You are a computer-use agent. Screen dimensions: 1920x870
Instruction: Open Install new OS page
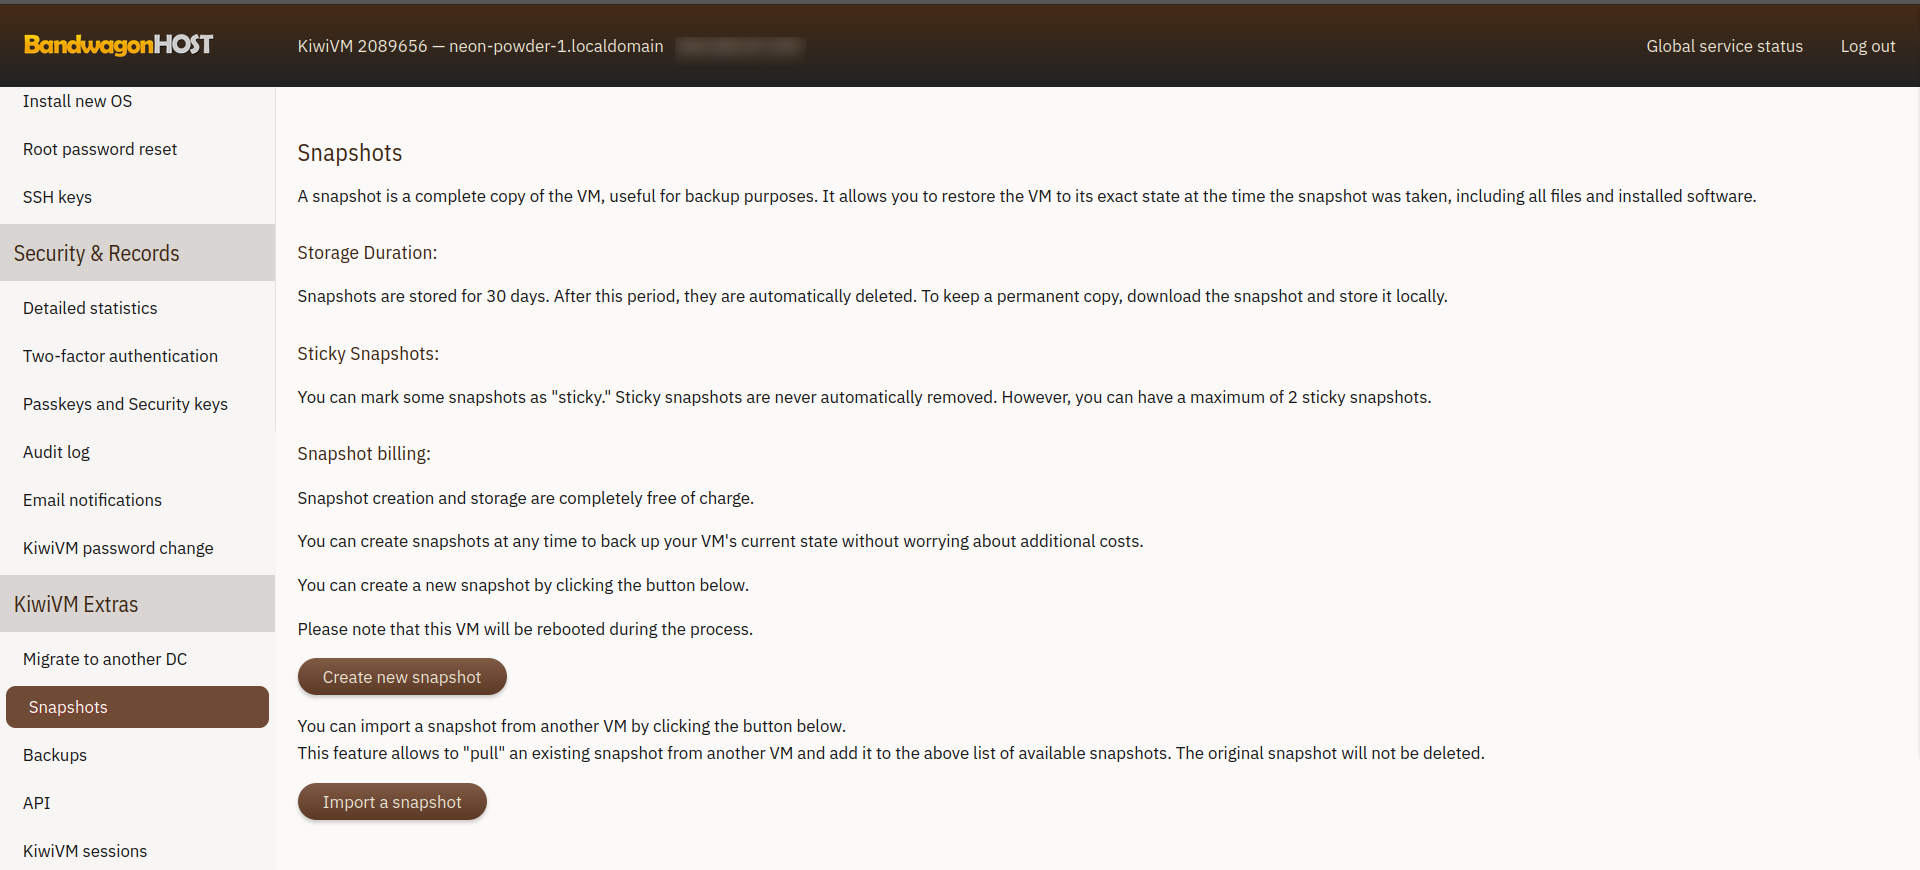pyautogui.click(x=77, y=101)
